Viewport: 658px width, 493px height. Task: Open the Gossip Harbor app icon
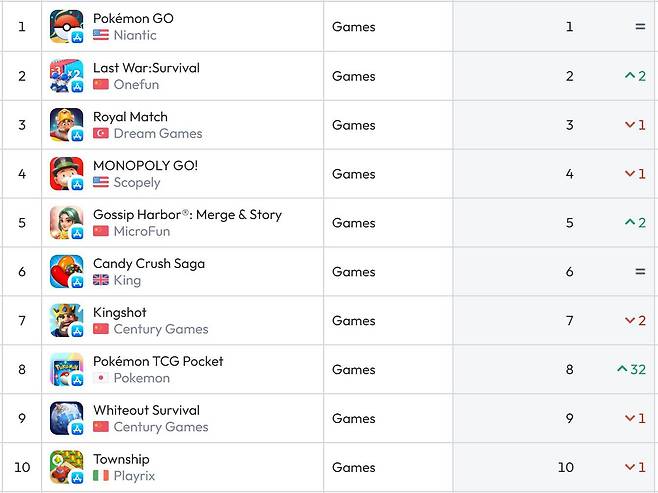coord(66,223)
